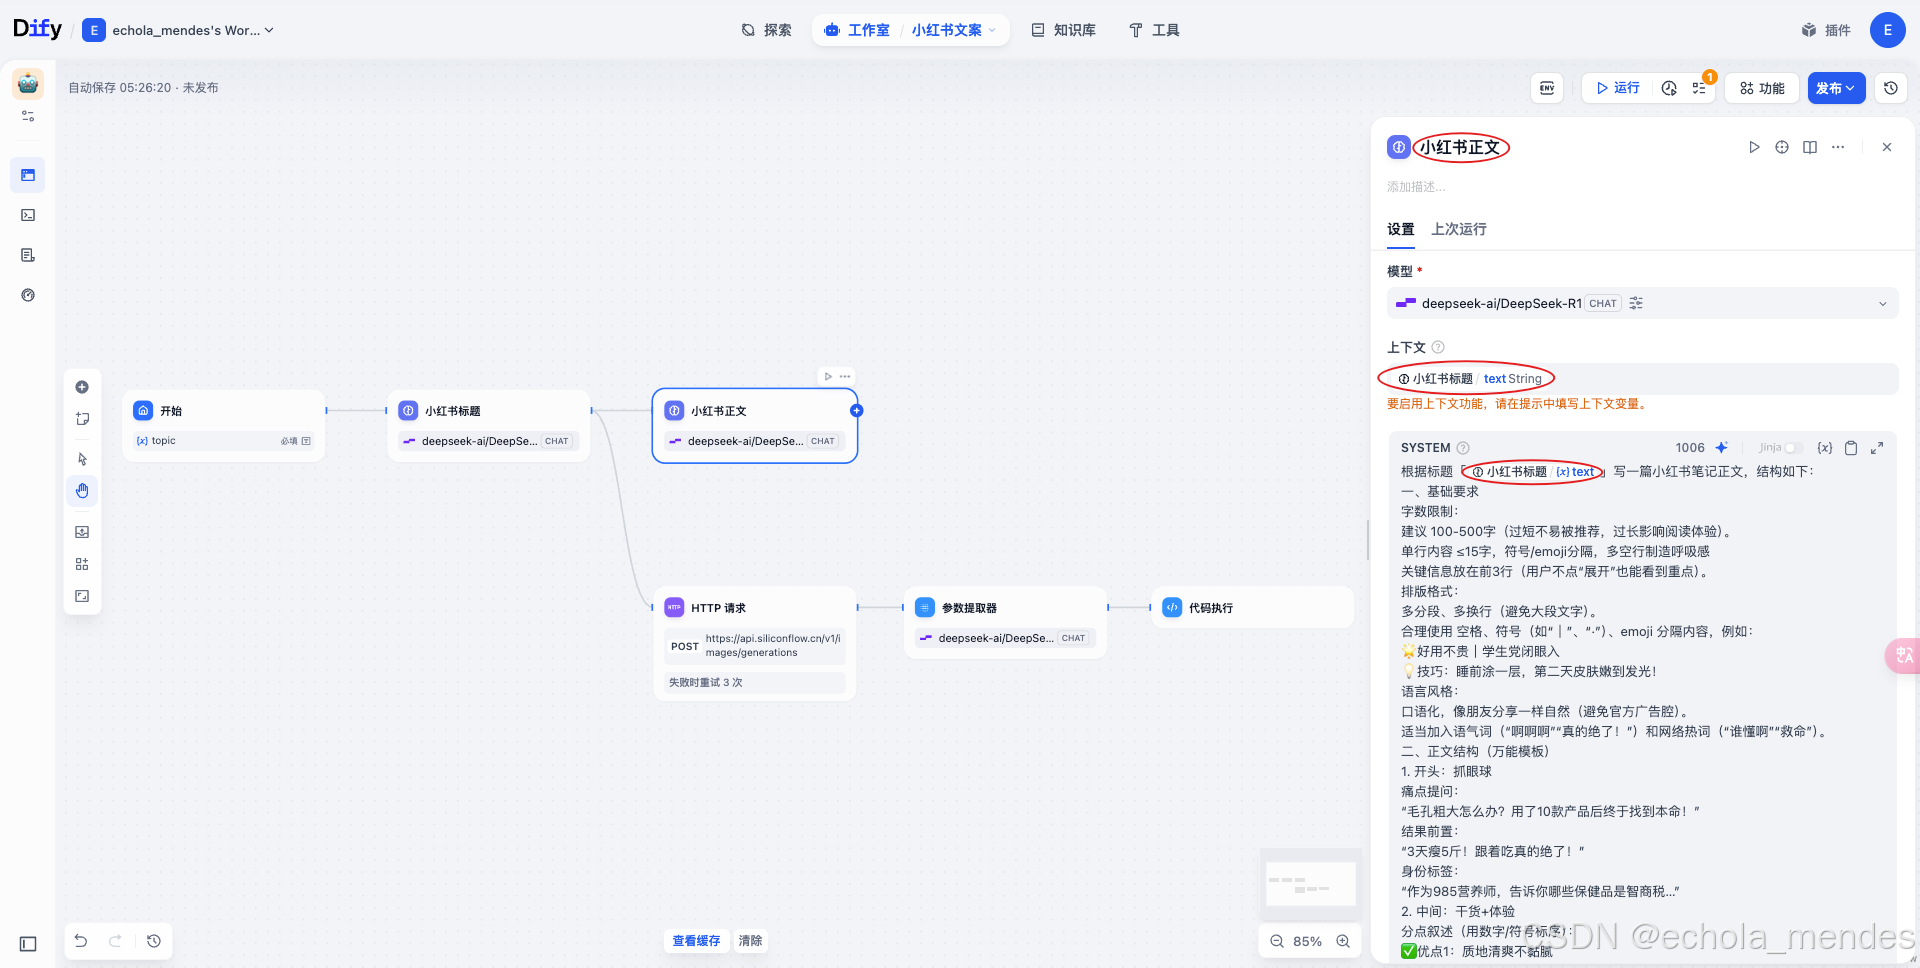The image size is (1920, 968).
Task: Open the version history icon beside 发布
Action: pyautogui.click(x=1891, y=88)
